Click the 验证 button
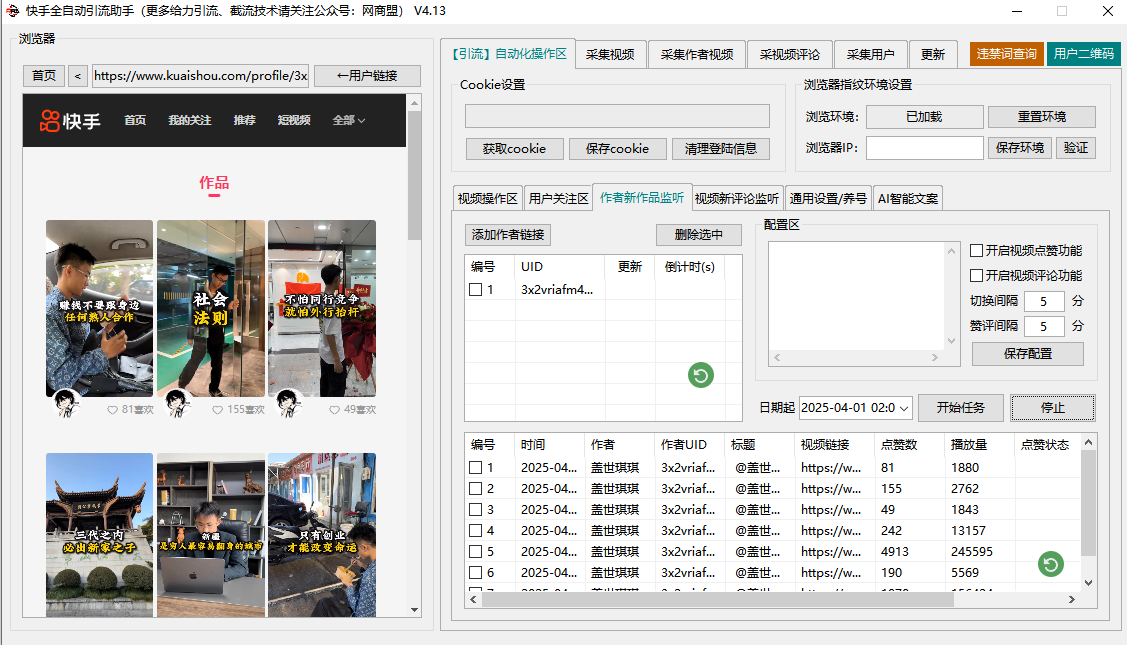The image size is (1127, 645). [x=1076, y=147]
